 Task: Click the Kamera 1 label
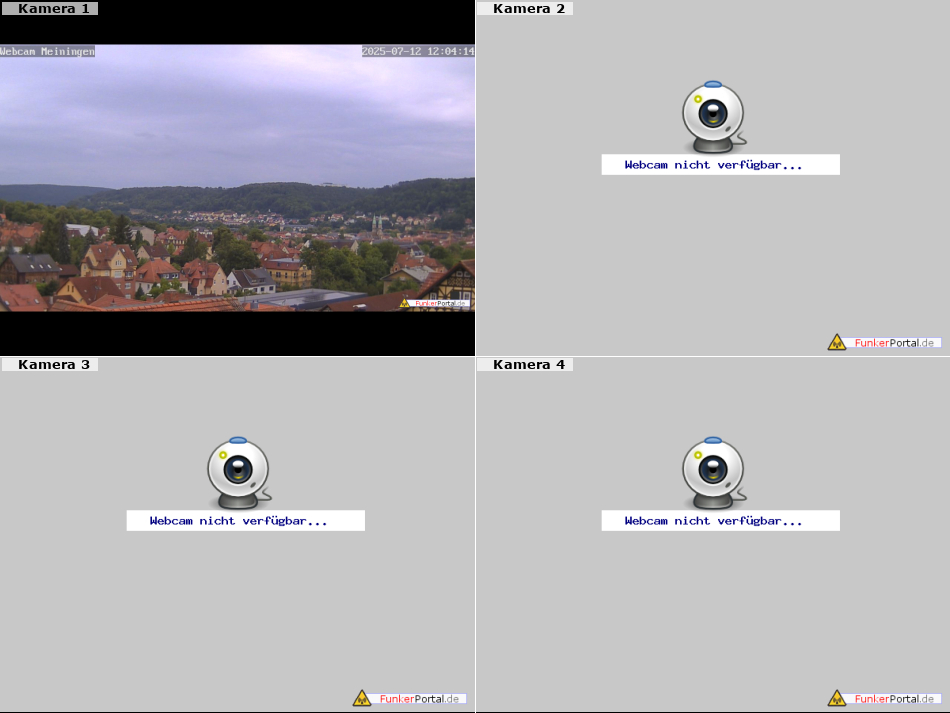[x=50, y=8]
